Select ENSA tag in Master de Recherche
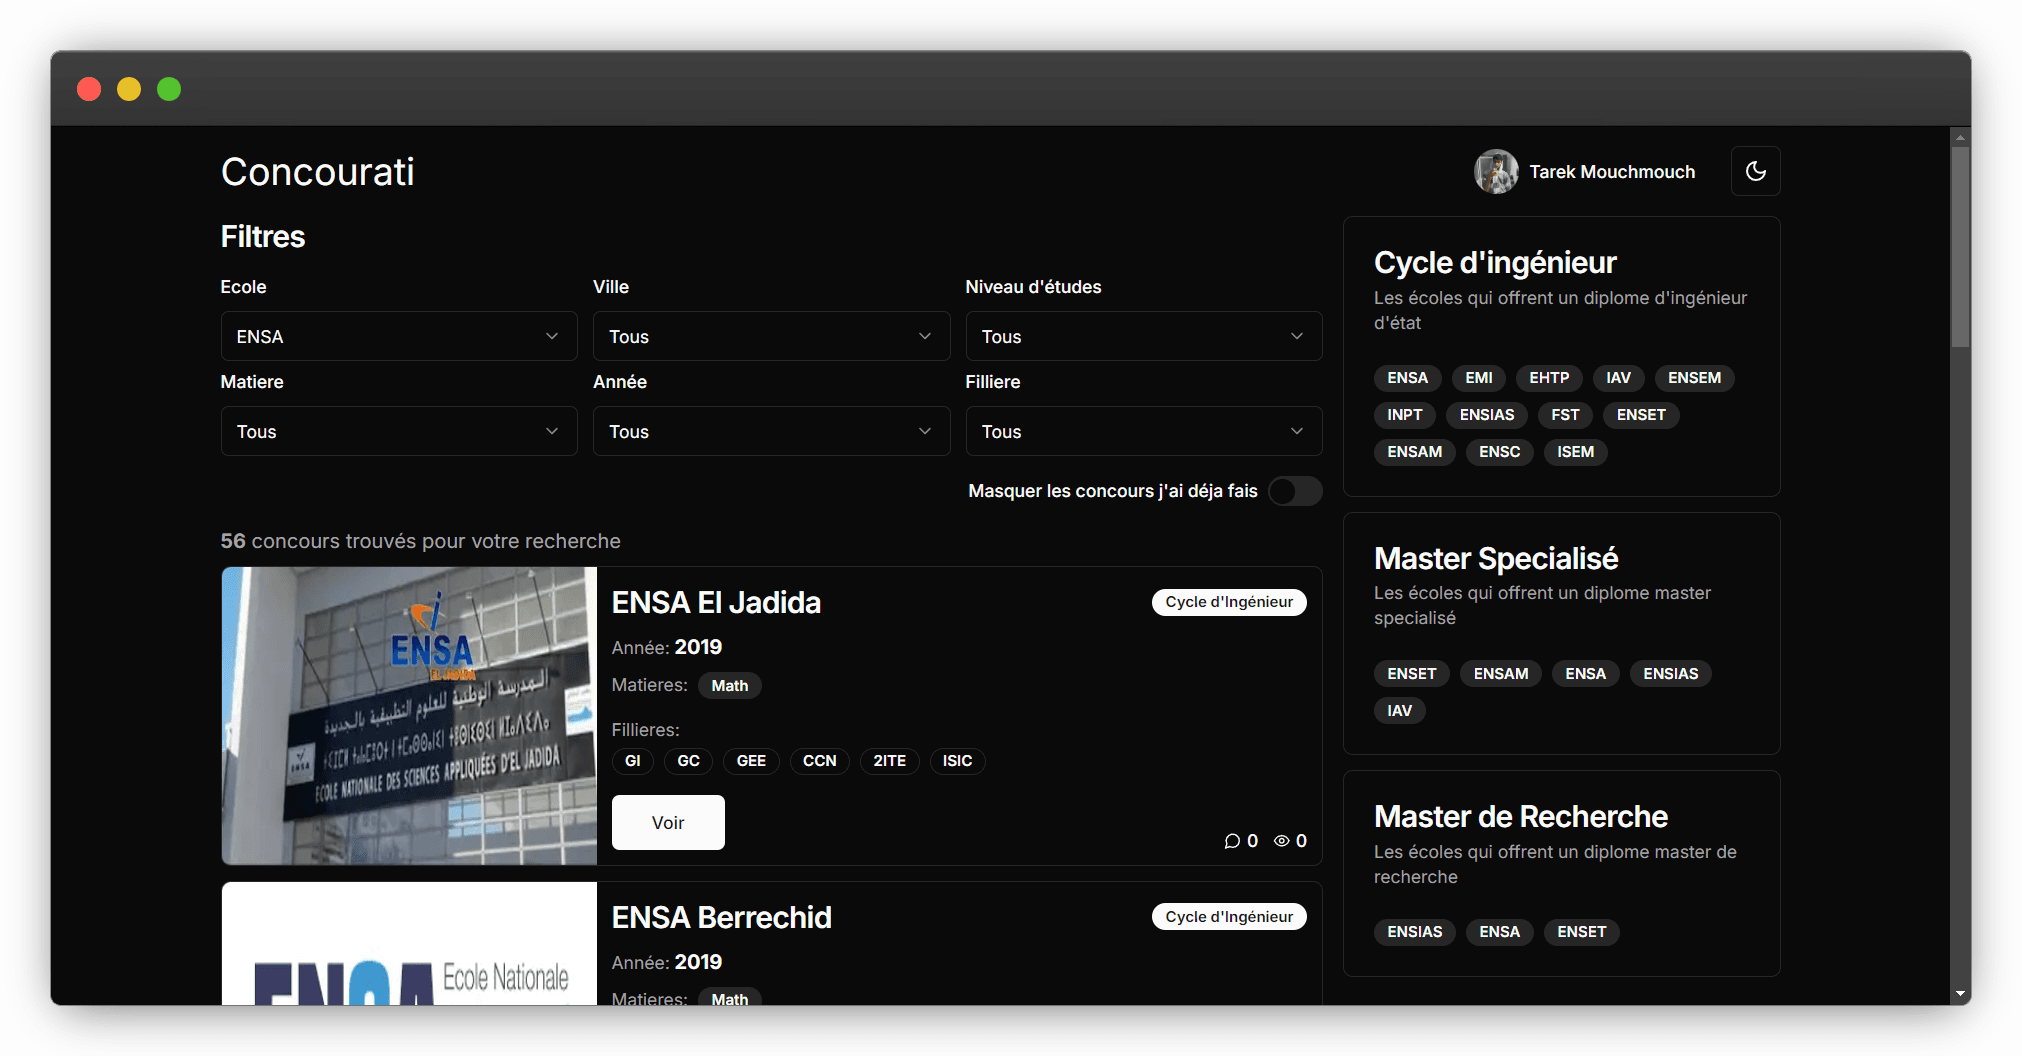Screen dimensions: 2022x1056 (1500, 932)
